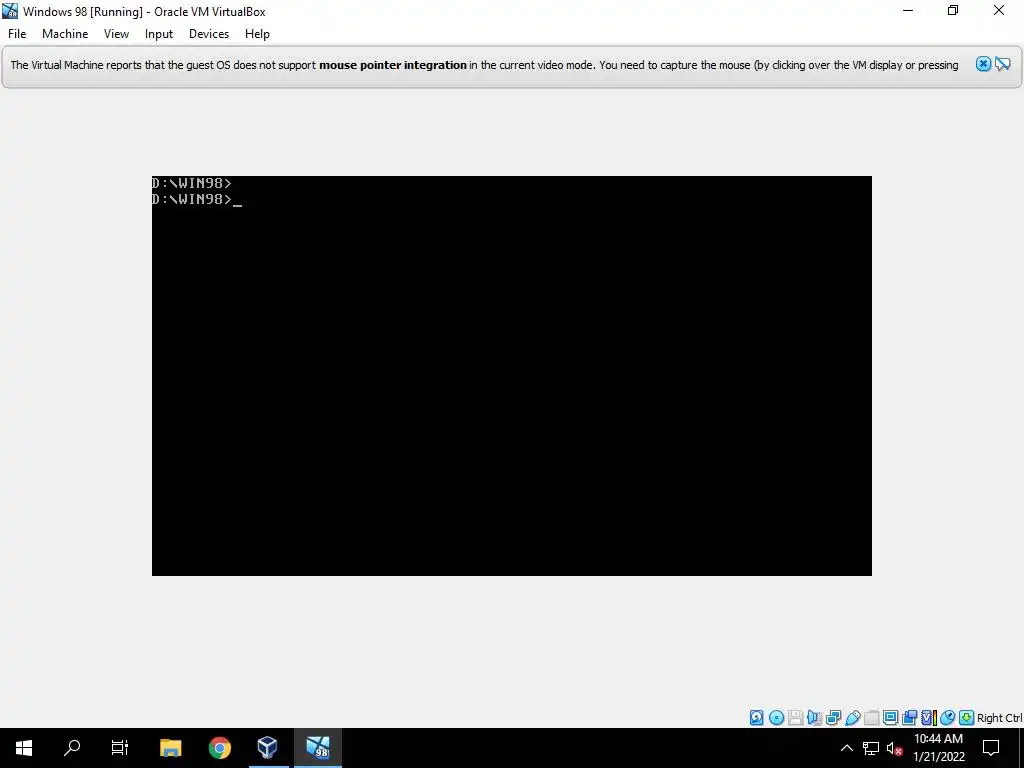
Task: Click the display status icon
Action: 890,718
